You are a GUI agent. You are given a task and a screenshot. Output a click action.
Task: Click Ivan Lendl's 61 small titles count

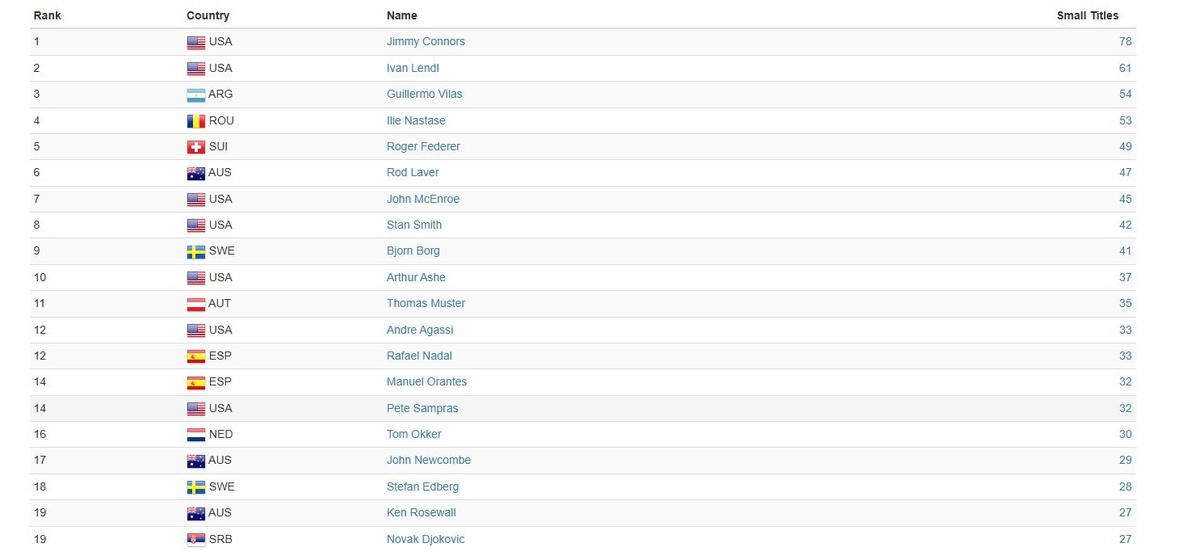click(x=1125, y=68)
